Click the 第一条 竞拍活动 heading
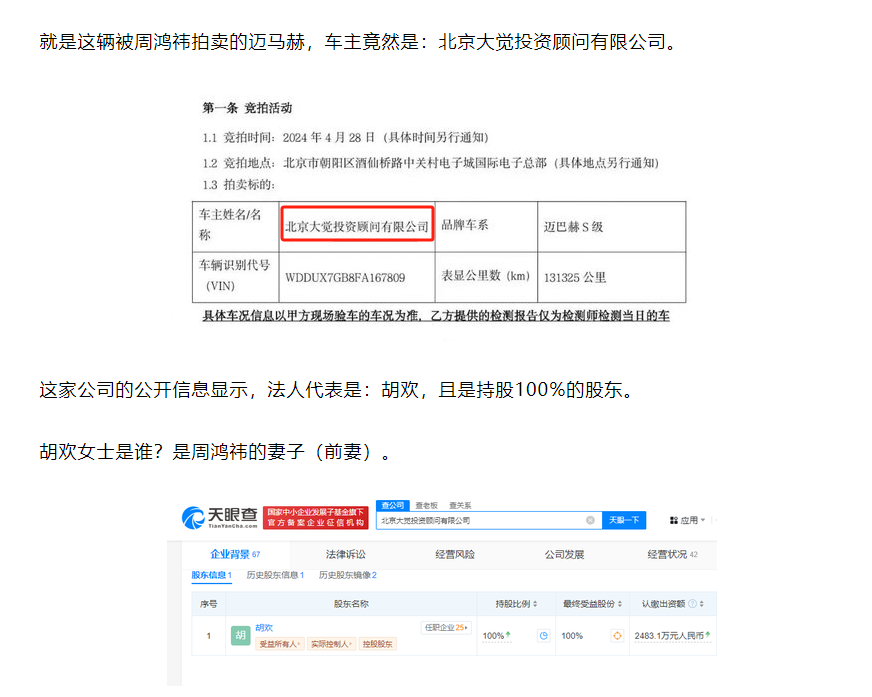 click(x=247, y=108)
